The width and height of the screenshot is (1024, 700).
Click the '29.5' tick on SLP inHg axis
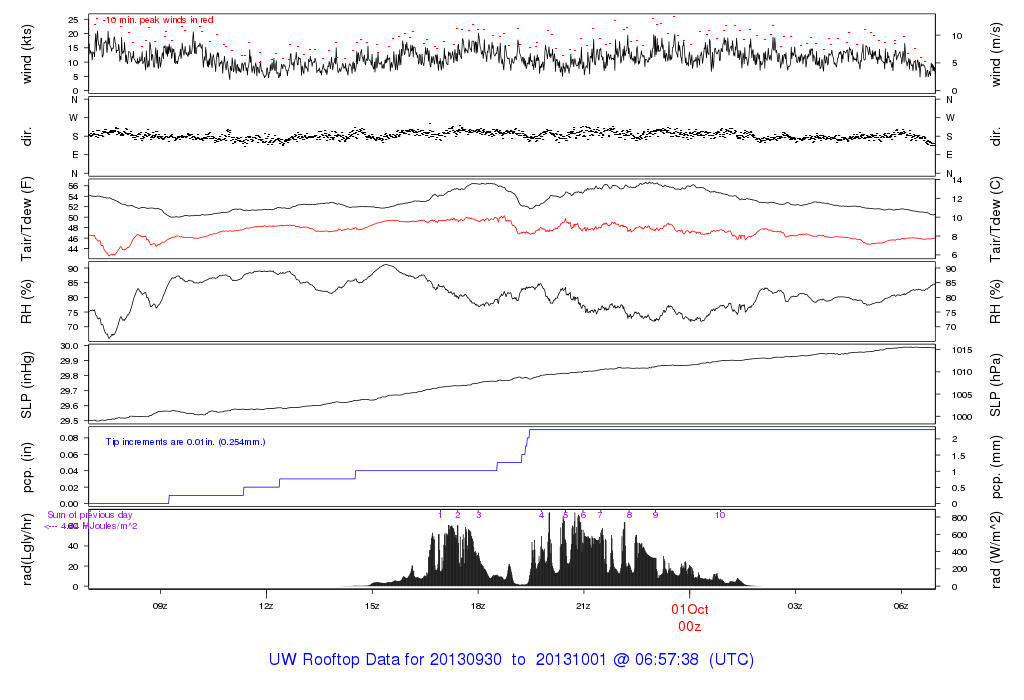[x=71, y=421]
